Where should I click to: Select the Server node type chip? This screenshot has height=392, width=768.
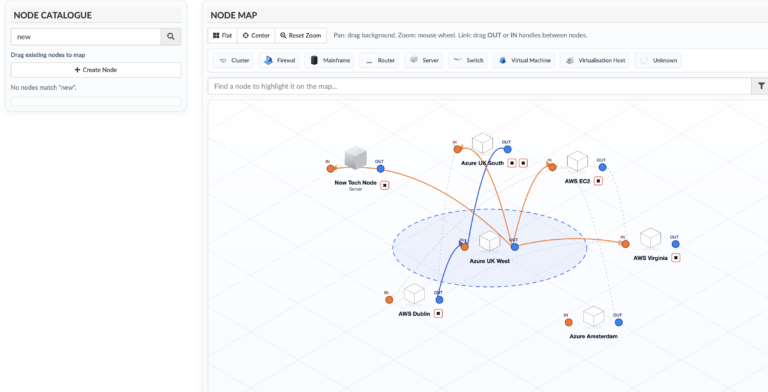[424, 60]
